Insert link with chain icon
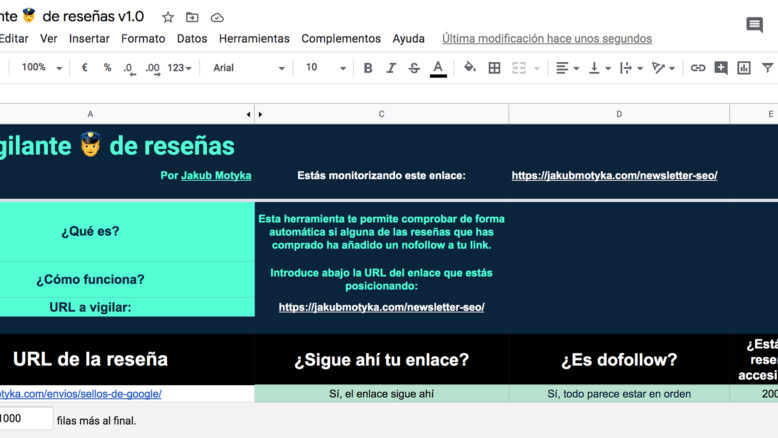This screenshot has height=438, width=778. (698, 68)
